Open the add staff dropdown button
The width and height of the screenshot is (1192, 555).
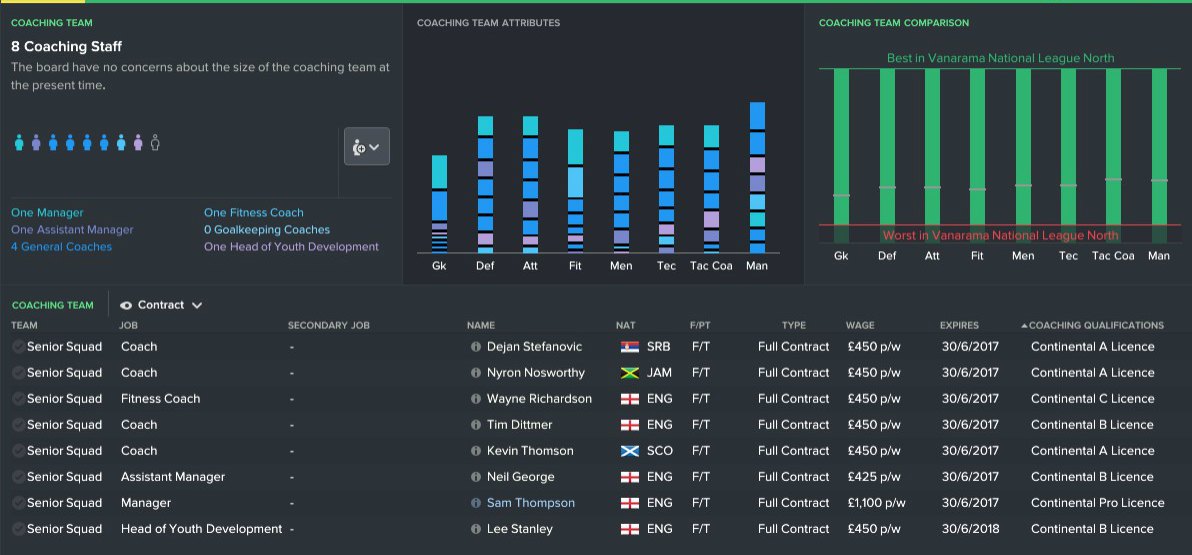click(366, 147)
